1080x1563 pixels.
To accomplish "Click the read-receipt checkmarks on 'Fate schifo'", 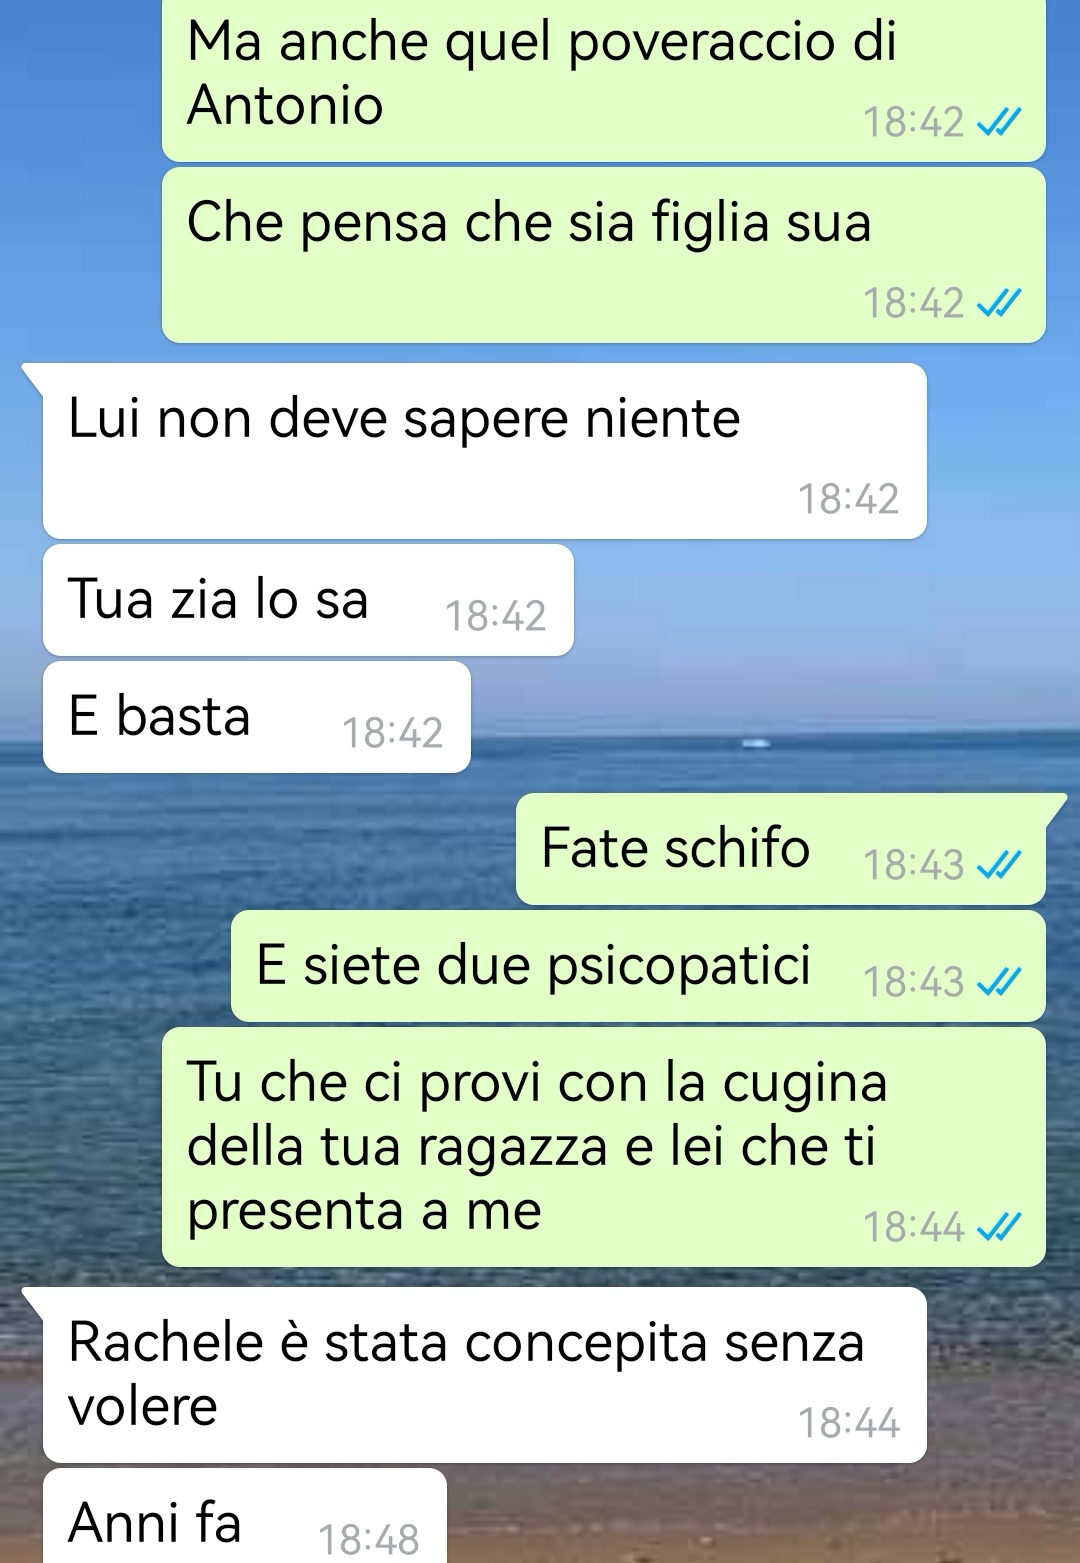I will click(998, 865).
